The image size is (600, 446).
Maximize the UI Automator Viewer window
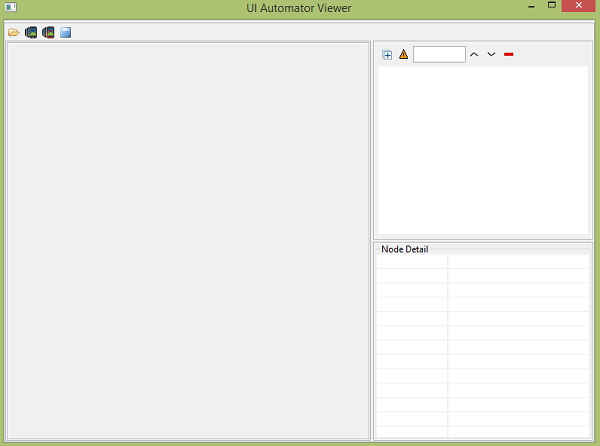click(x=552, y=5)
